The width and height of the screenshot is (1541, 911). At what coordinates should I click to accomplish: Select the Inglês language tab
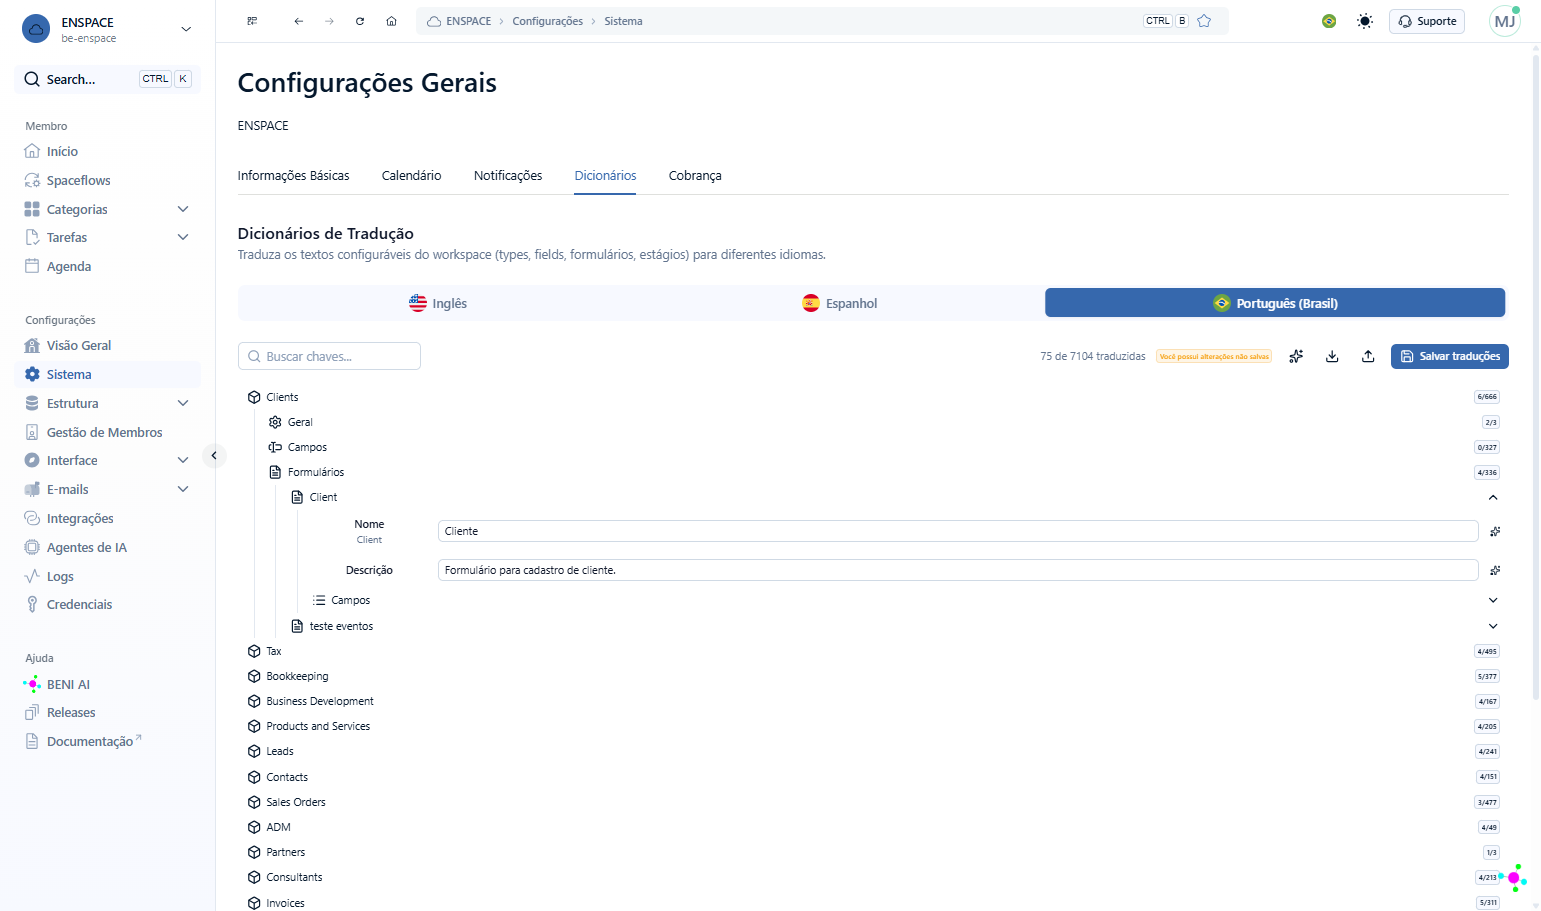pyautogui.click(x=438, y=303)
